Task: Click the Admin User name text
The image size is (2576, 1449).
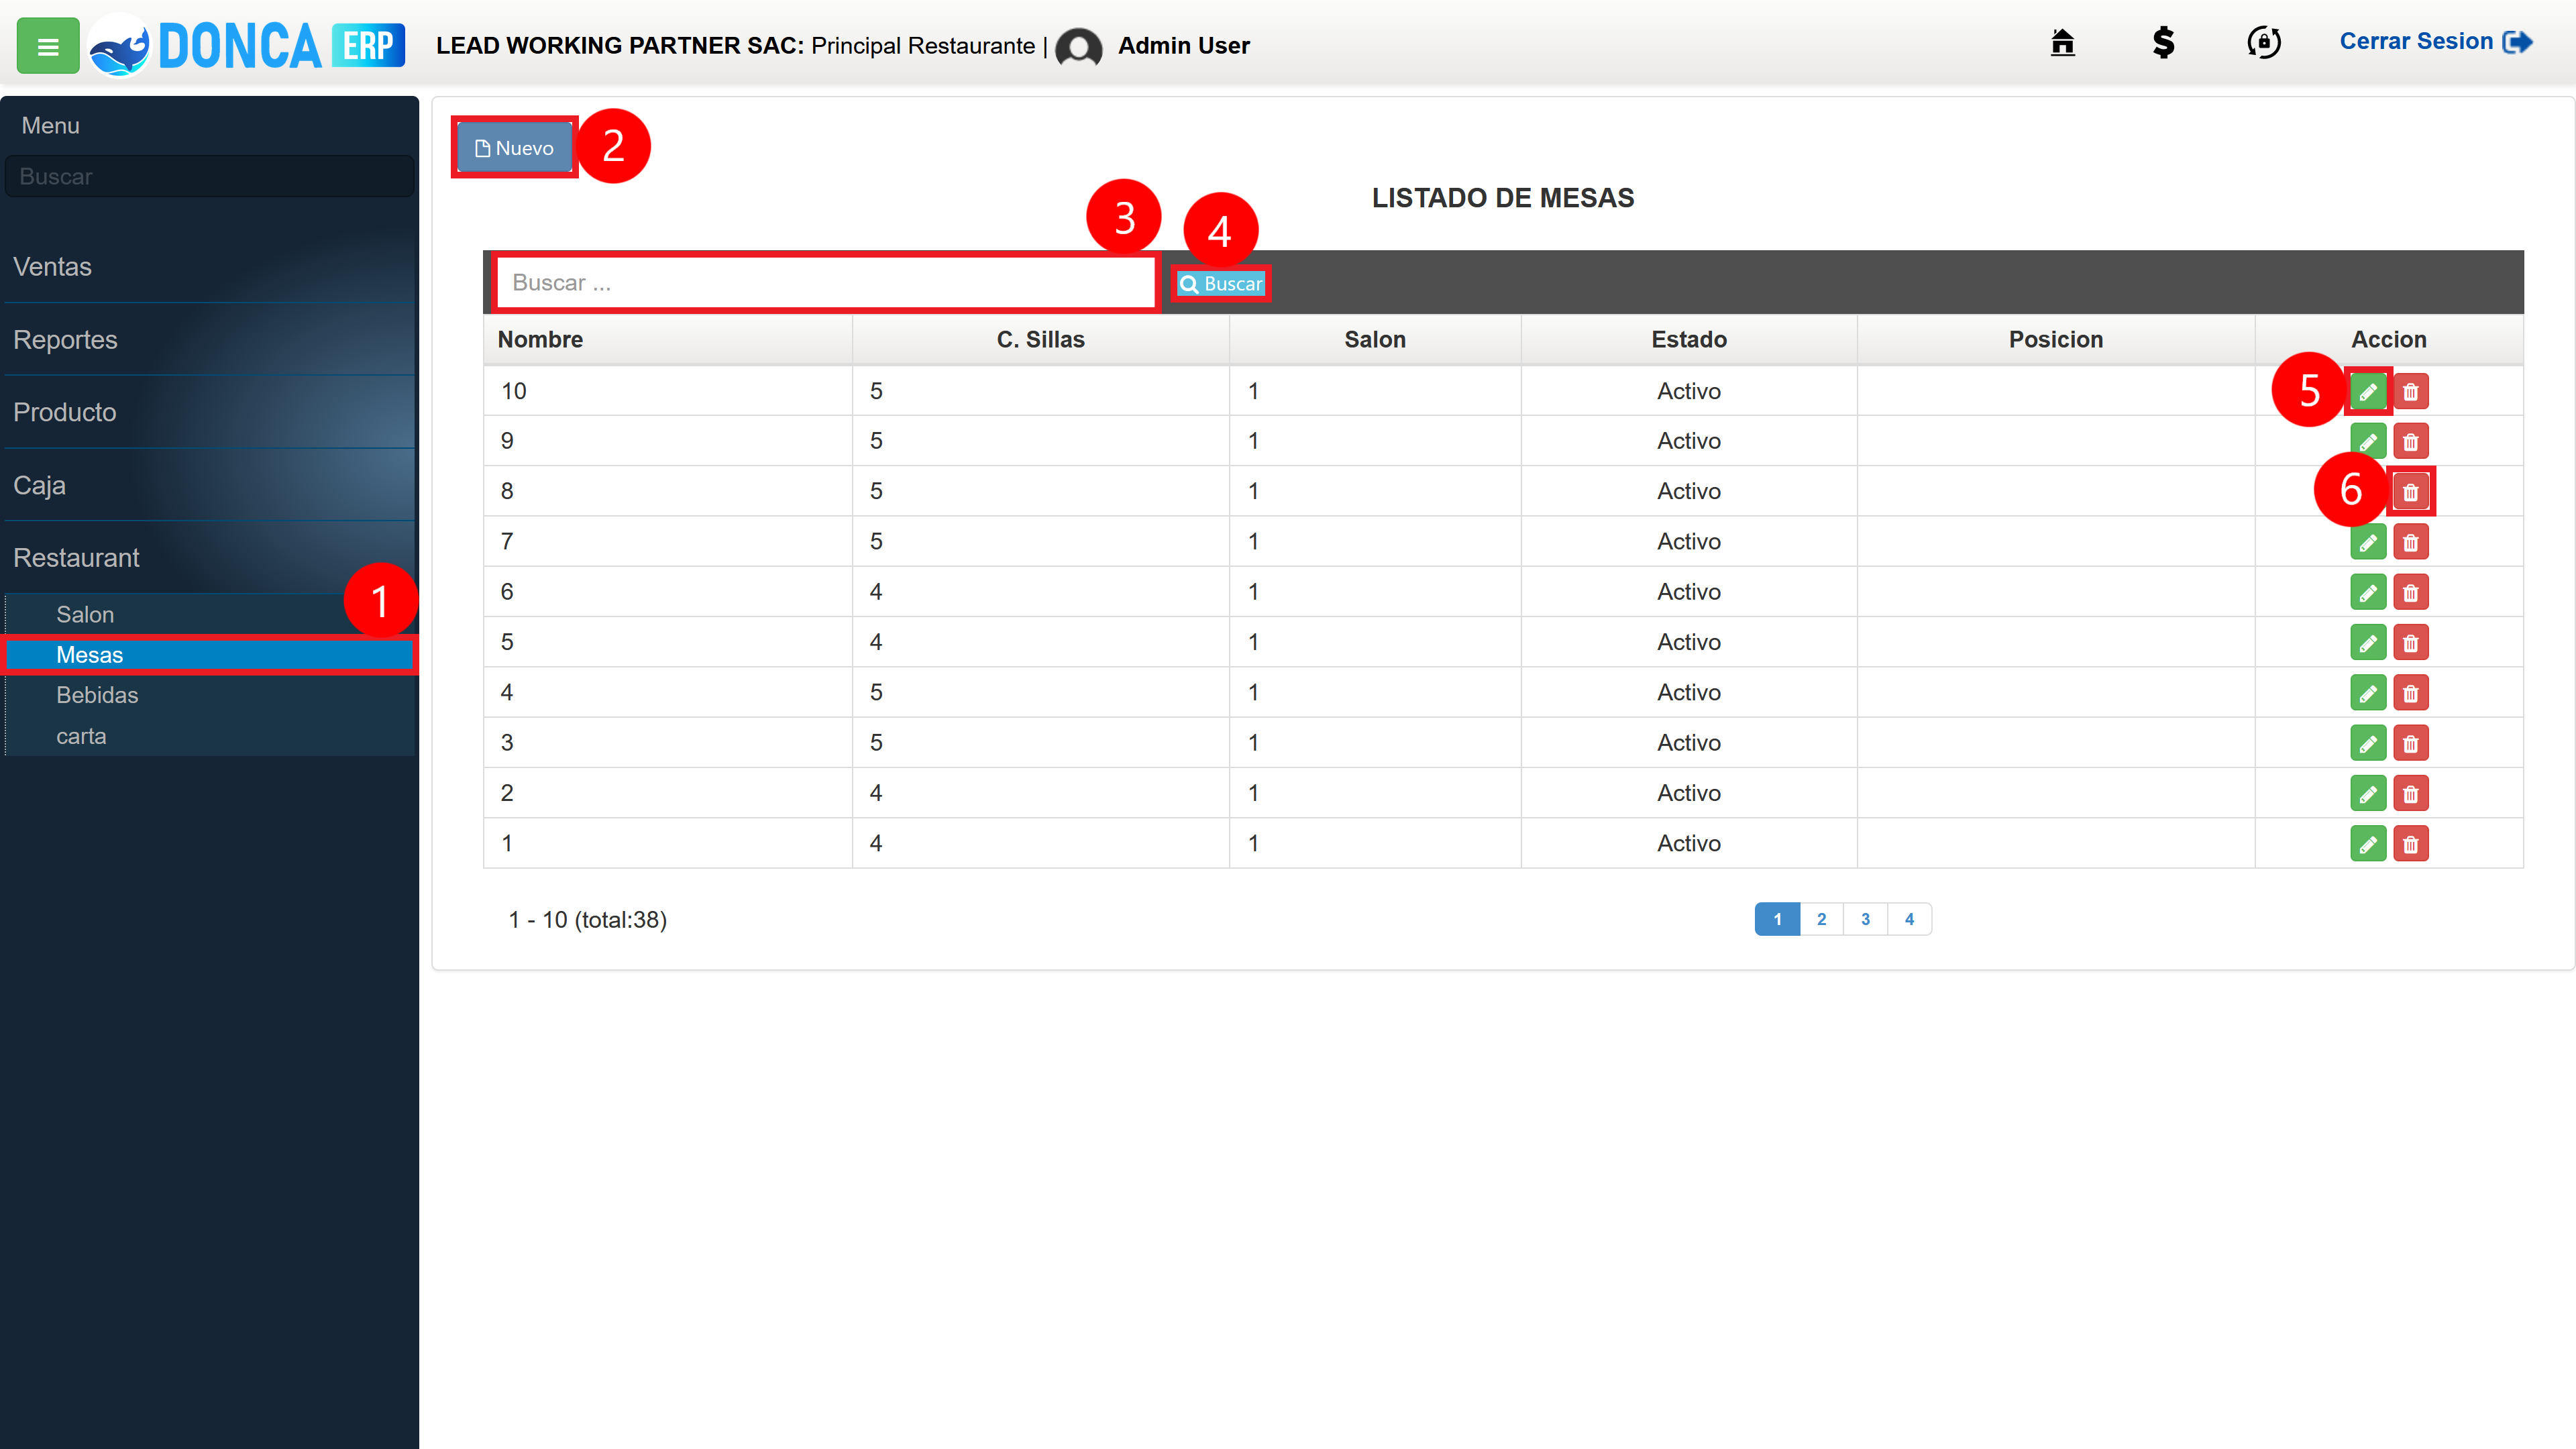Action: coord(1184,46)
